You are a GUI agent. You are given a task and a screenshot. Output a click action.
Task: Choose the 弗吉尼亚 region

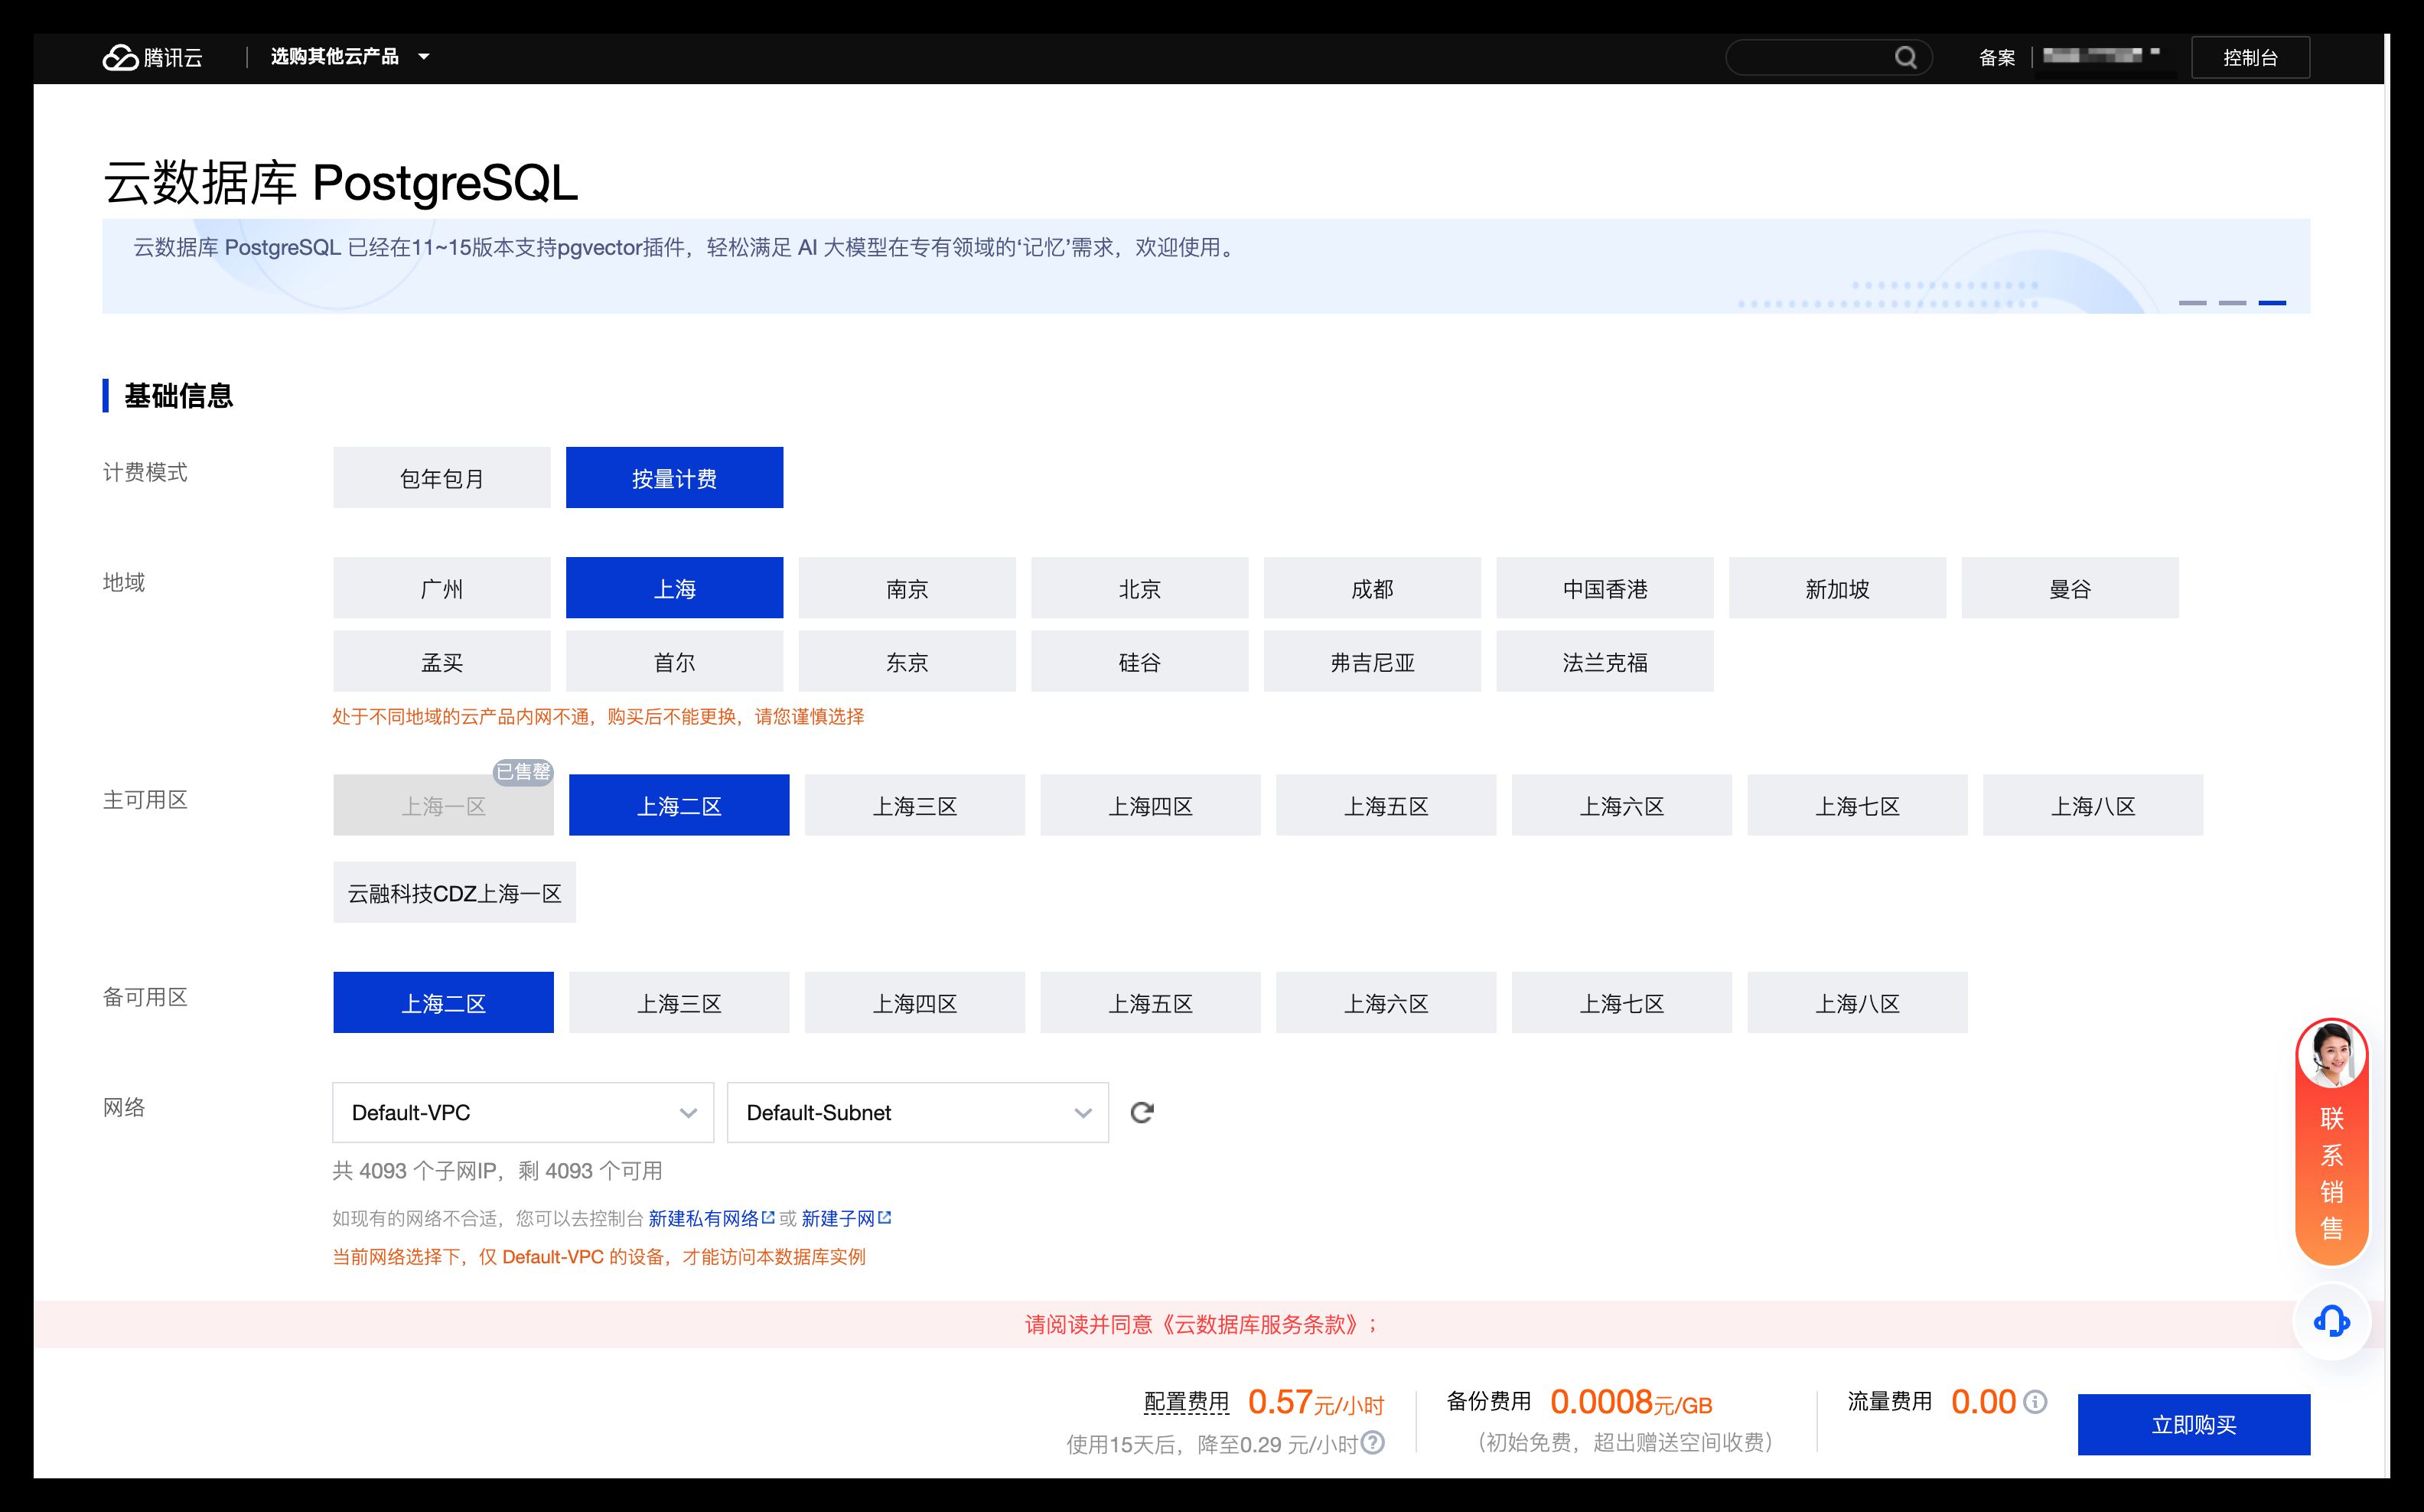pos(1372,661)
